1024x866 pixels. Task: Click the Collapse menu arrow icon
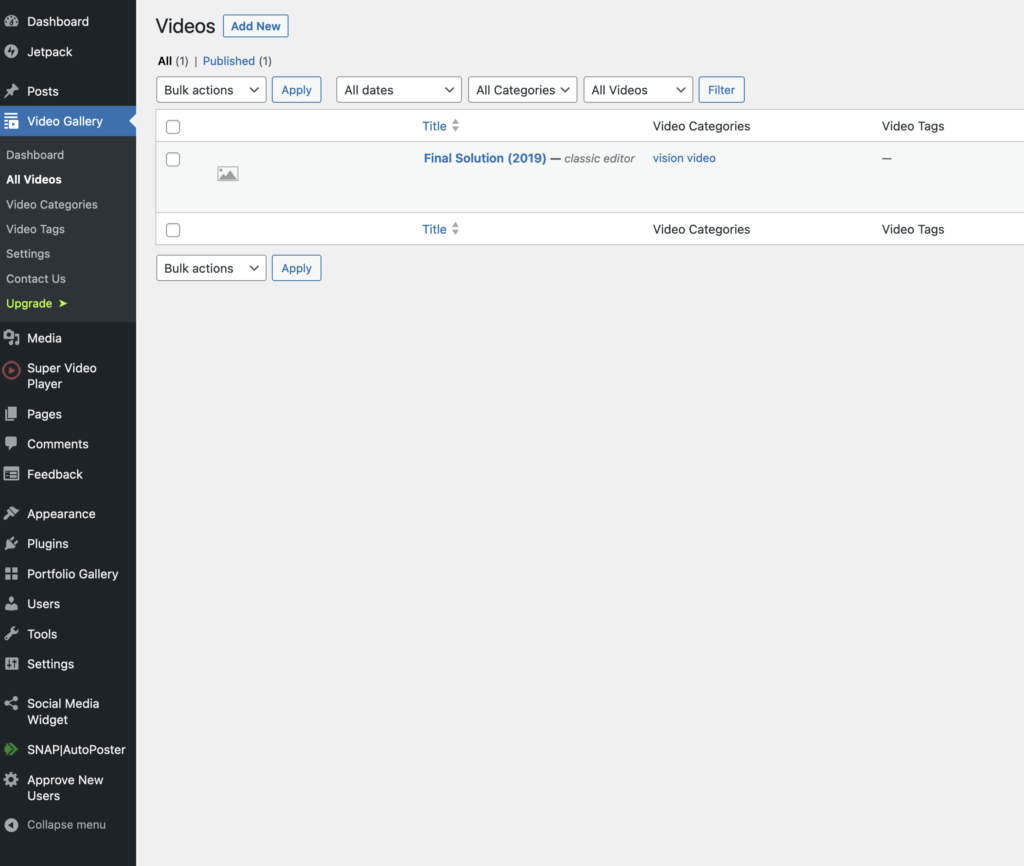pyautogui.click(x=11, y=825)
